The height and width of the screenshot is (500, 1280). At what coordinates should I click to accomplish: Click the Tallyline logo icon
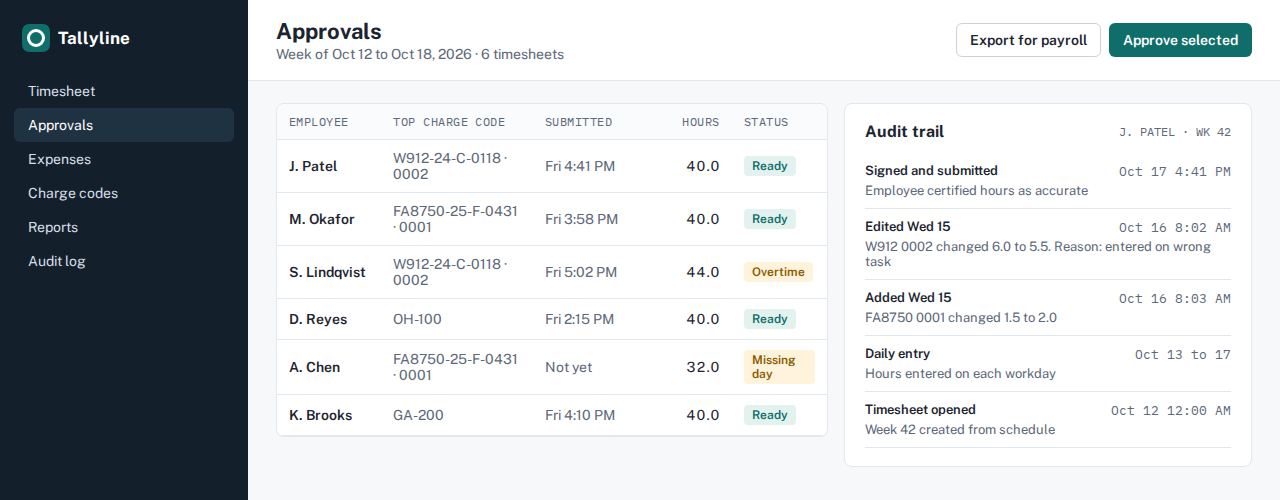click(x=36, y=38)
